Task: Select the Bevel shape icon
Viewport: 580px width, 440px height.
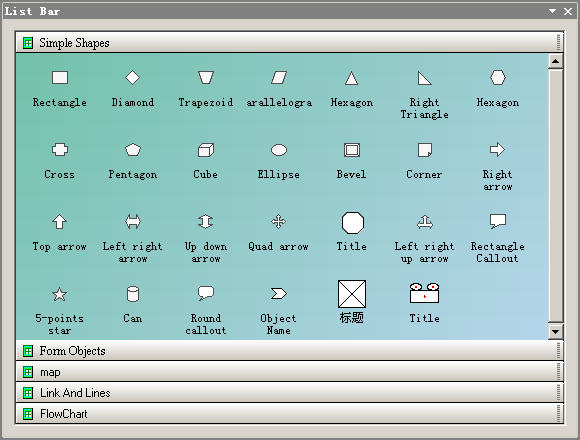Action: coord(352,150)
